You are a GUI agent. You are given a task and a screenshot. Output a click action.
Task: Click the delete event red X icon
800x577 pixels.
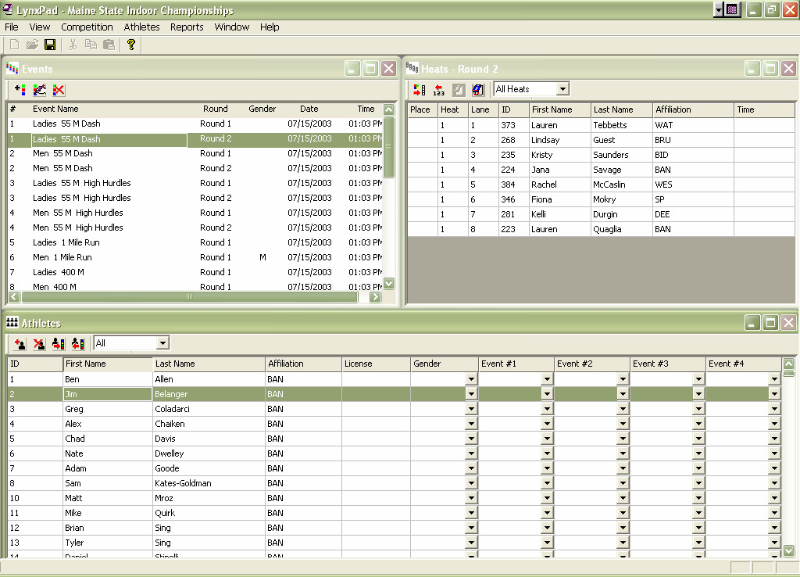click(x=59, y=90)
